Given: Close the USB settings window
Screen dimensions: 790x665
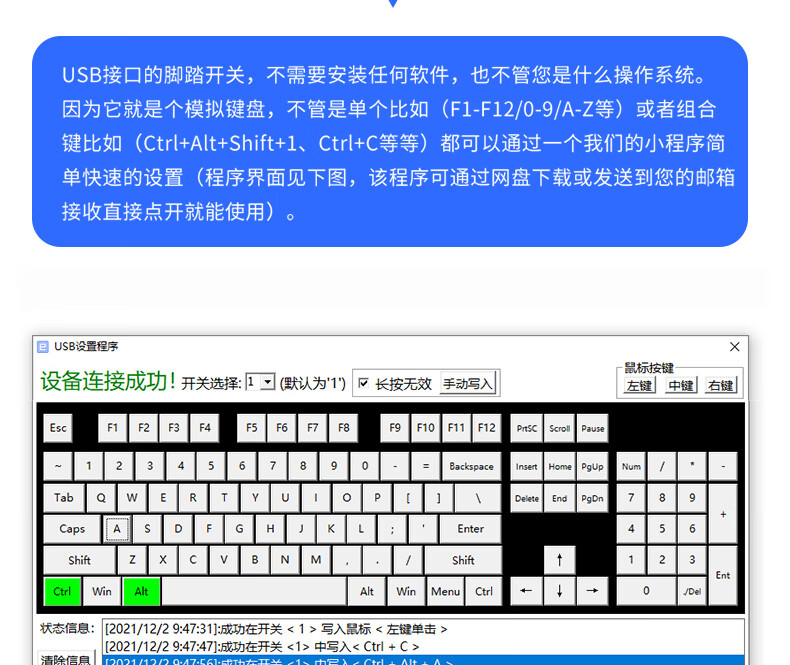Looking at the screenshot, I should pyautogui.click(x=735, y=347).
